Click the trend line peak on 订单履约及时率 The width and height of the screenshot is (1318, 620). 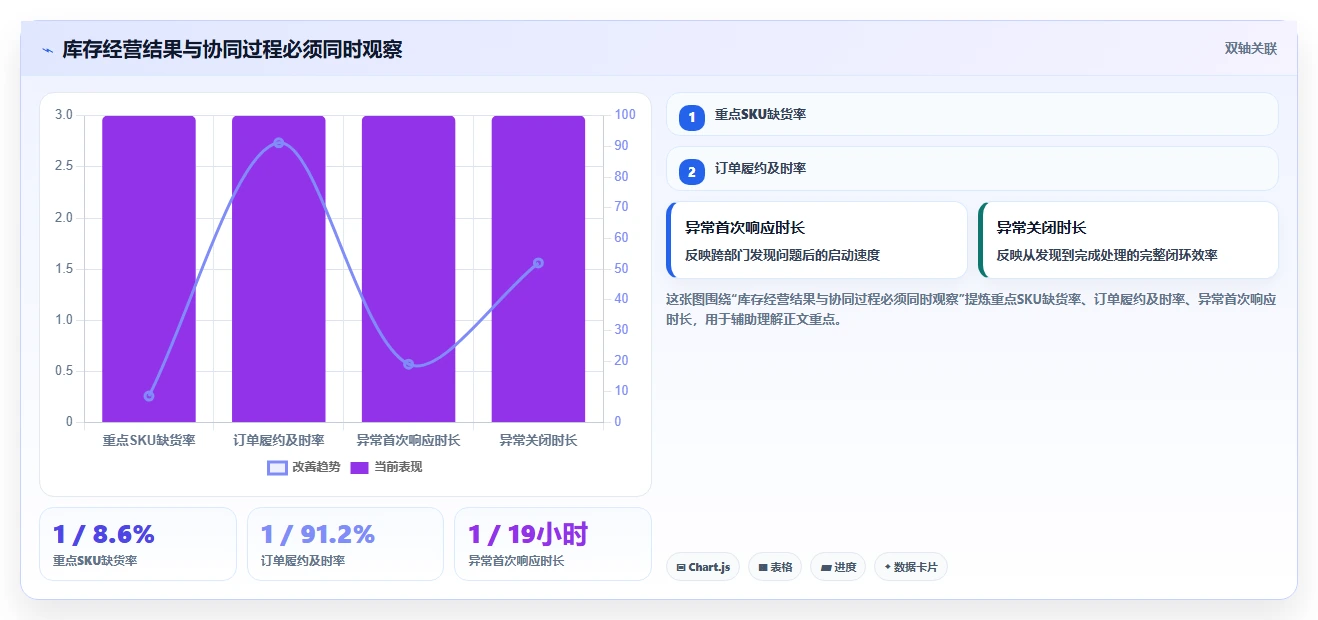[x=279, y=143]
